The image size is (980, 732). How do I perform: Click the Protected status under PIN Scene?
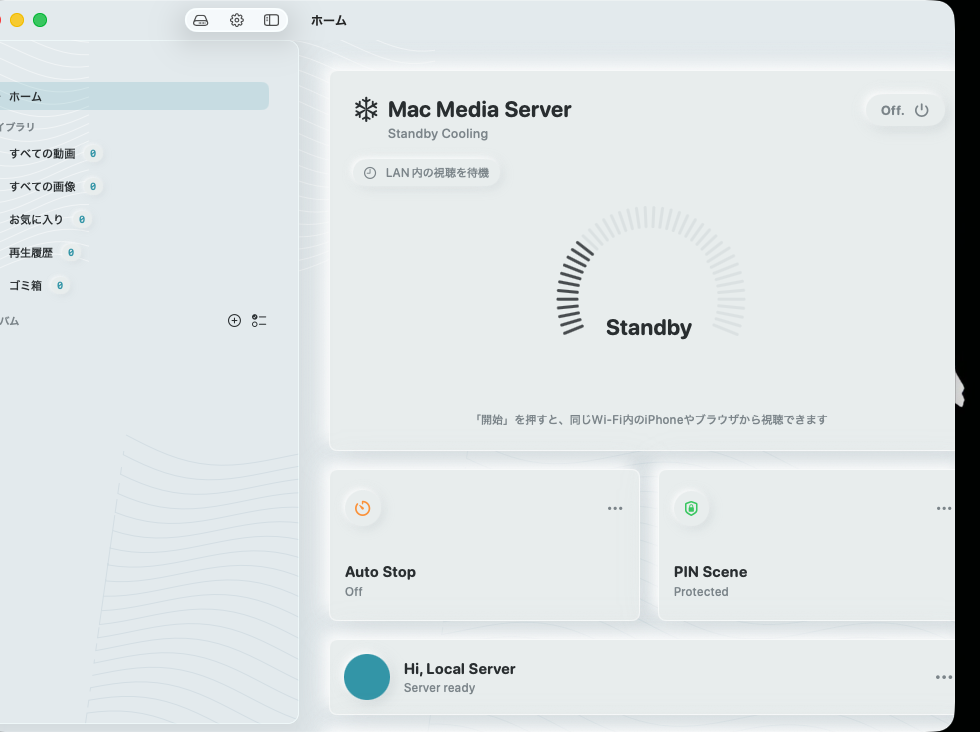[701, 592]
